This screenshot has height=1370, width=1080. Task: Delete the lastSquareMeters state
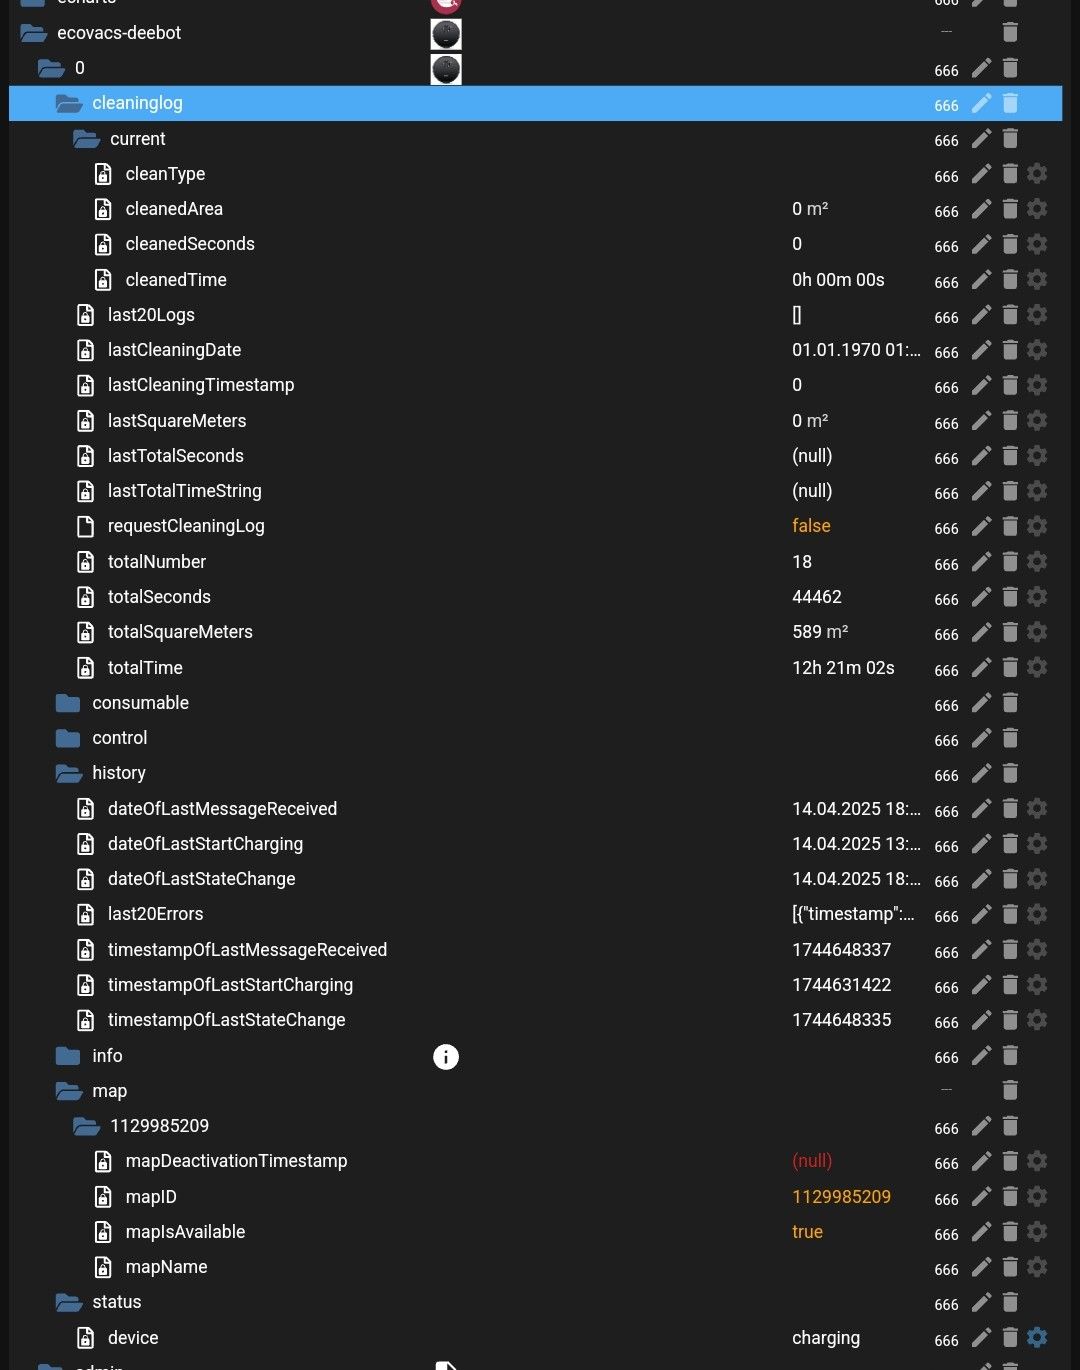(x=1010, y=421)
